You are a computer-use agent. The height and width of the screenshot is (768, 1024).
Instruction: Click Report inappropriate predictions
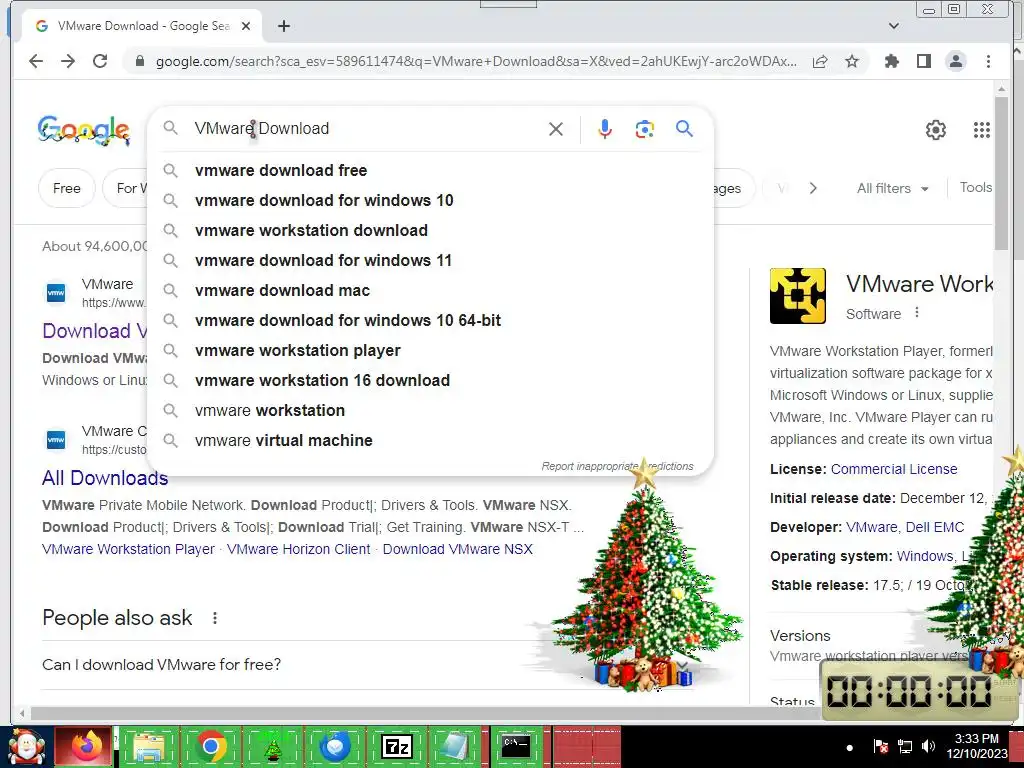click(617, 466)
